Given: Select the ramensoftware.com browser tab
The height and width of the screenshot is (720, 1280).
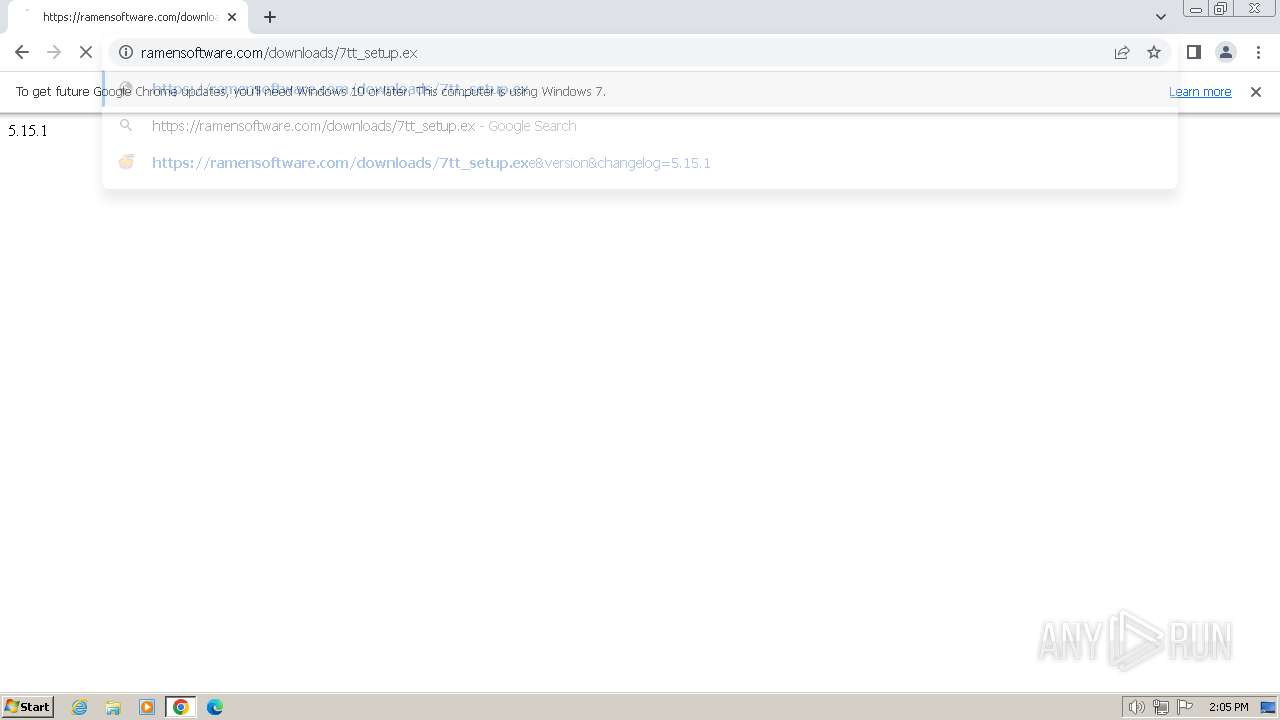Looking at the screenshot, I should click(x=126, y=17).
